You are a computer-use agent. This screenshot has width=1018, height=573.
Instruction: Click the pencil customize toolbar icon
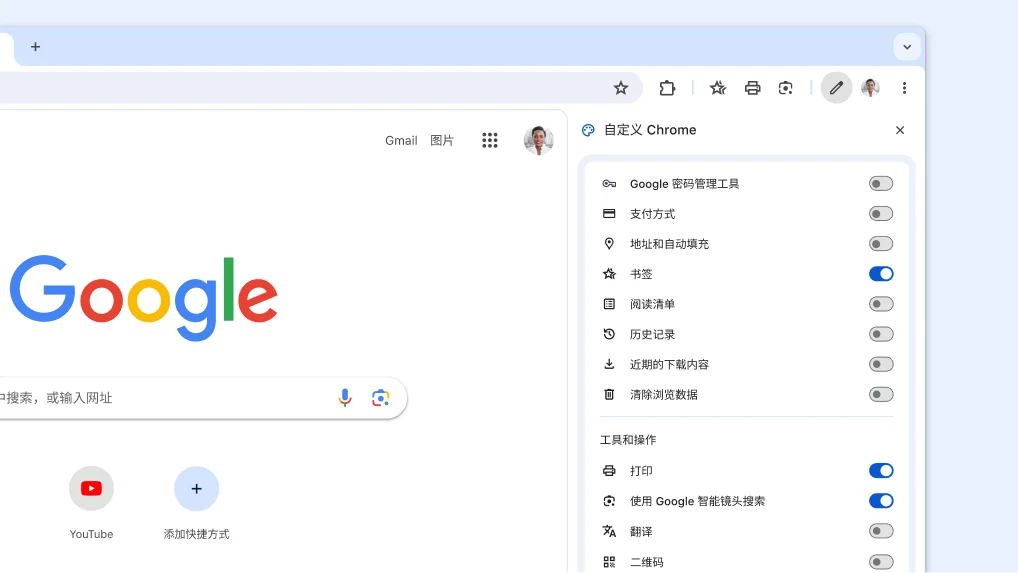point(836,88)
